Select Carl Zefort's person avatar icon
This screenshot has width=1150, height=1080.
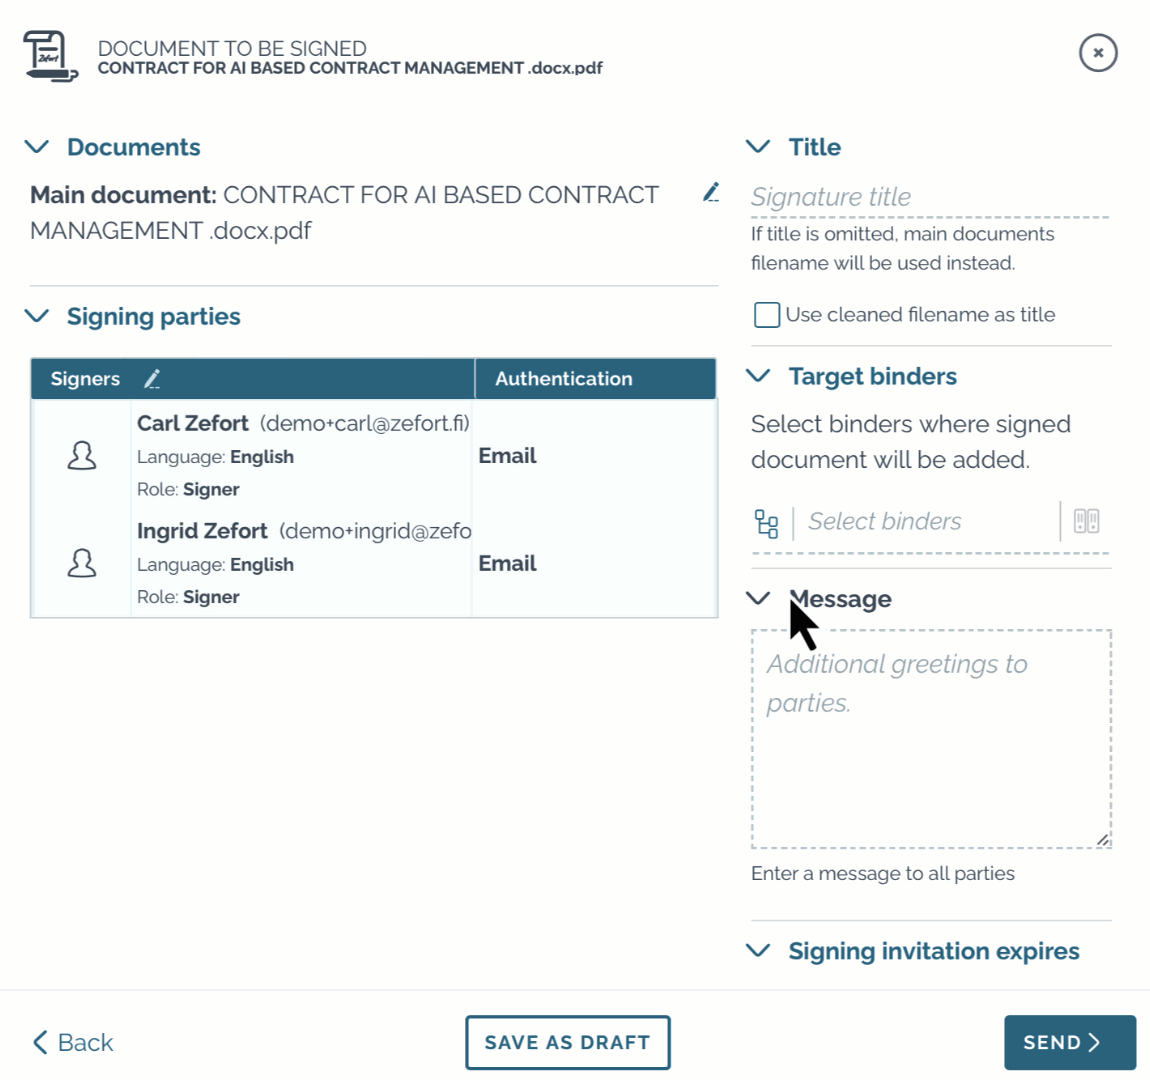[81, 455]
